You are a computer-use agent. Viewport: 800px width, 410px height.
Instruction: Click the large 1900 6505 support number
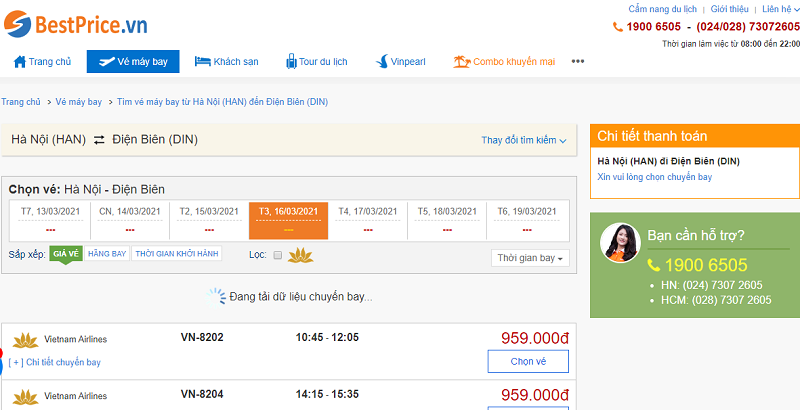tap(706, 265)
